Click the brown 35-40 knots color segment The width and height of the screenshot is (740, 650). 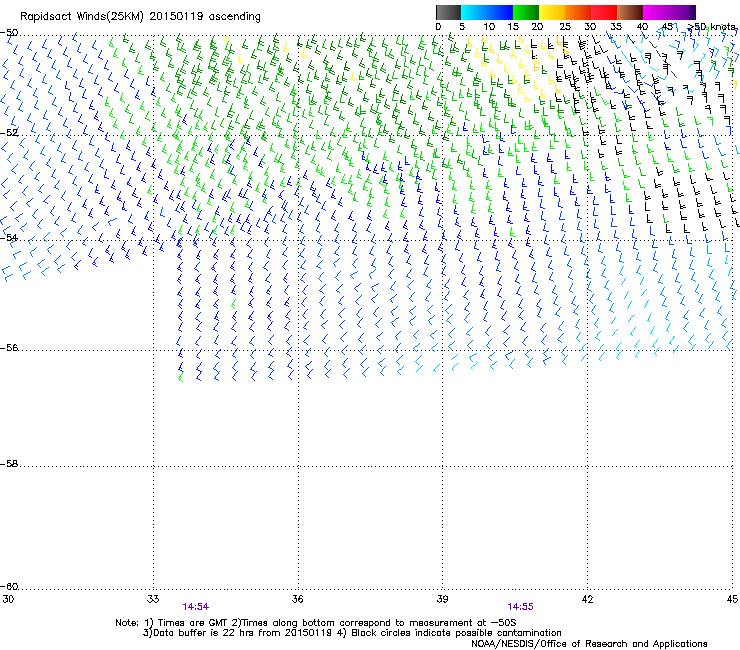coord(630,12)
